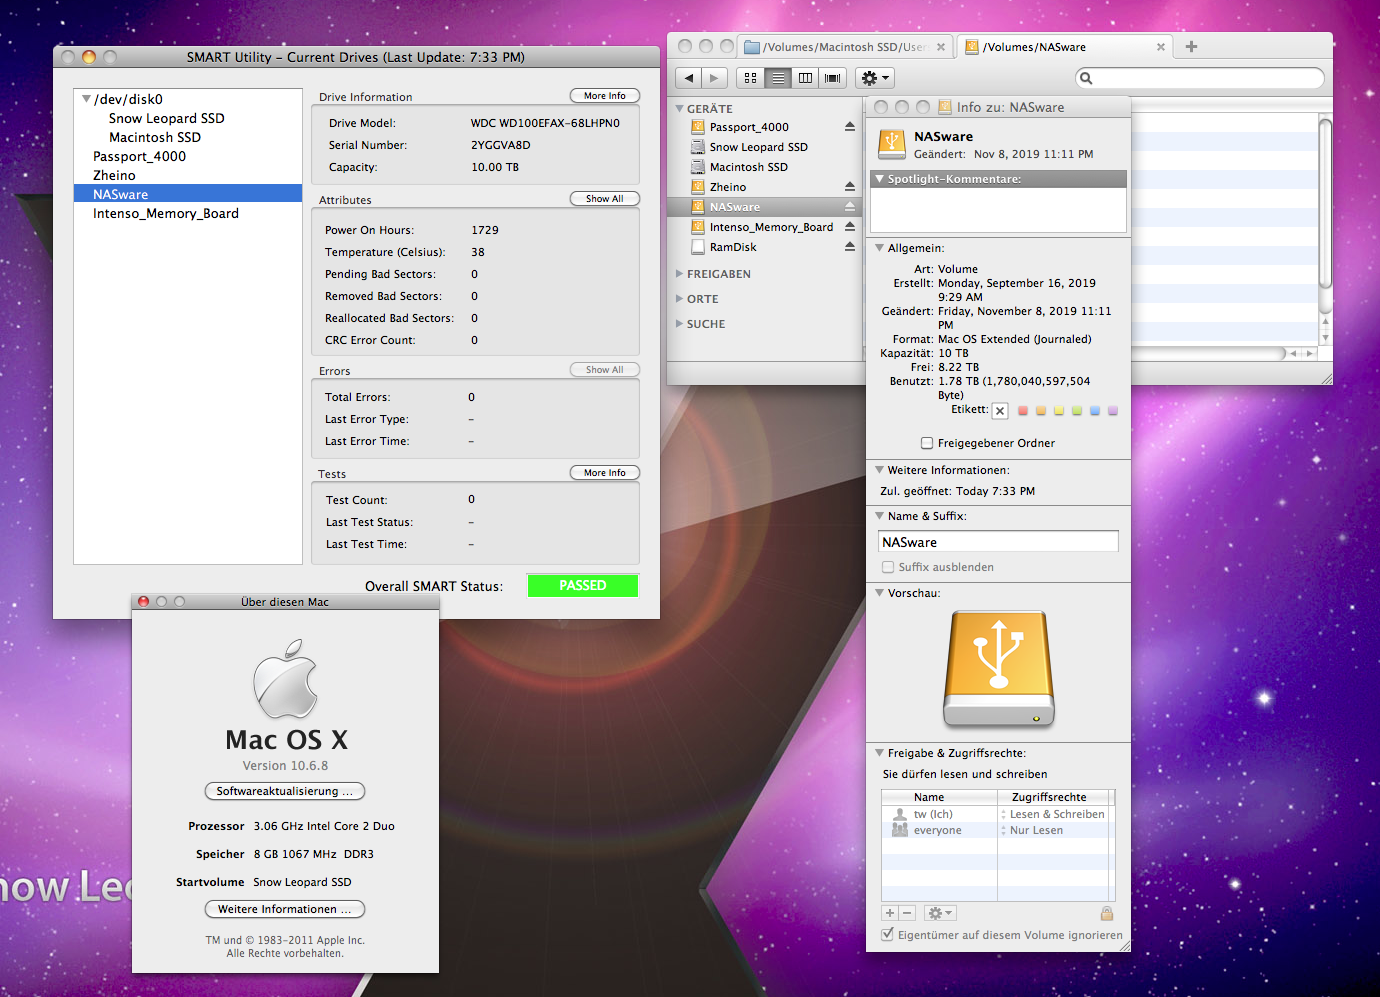This screenshot has height=997, width=1380.
Task: Collapse Freigabe & Zugriffsrechte section
Action: click(879, 753)
